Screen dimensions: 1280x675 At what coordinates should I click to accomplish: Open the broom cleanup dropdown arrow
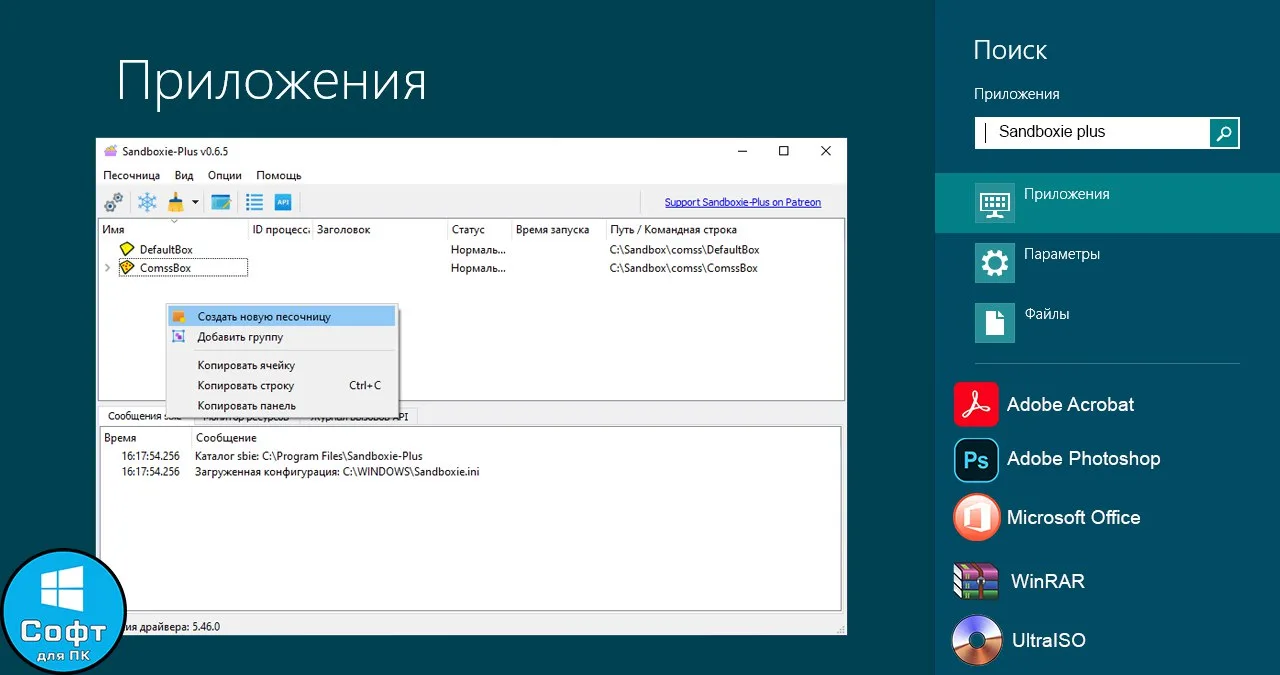tap(195, 202)
